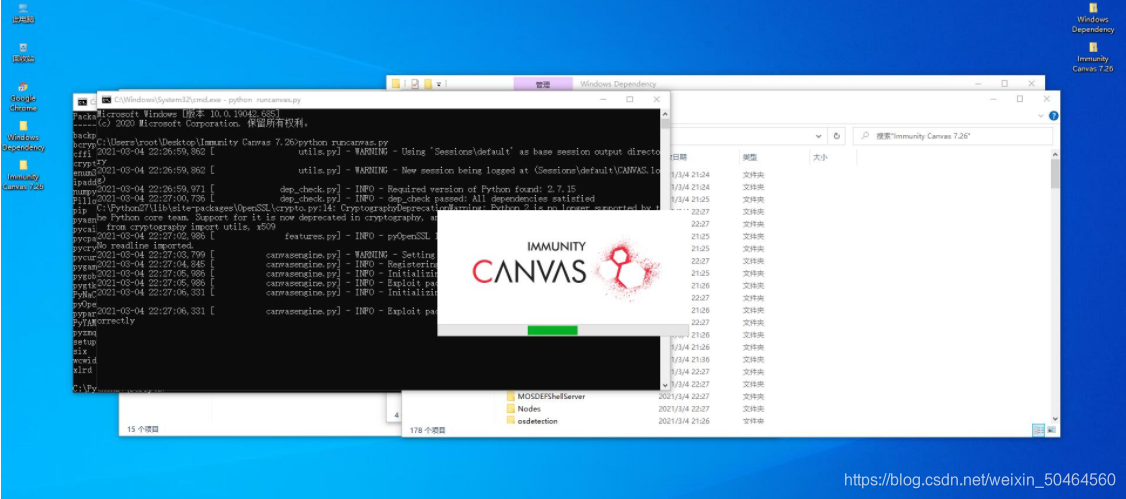Minimize the runcanvas.py cmd window
The height and width of the screenshot is (499, 1126).
click(604, 99)
